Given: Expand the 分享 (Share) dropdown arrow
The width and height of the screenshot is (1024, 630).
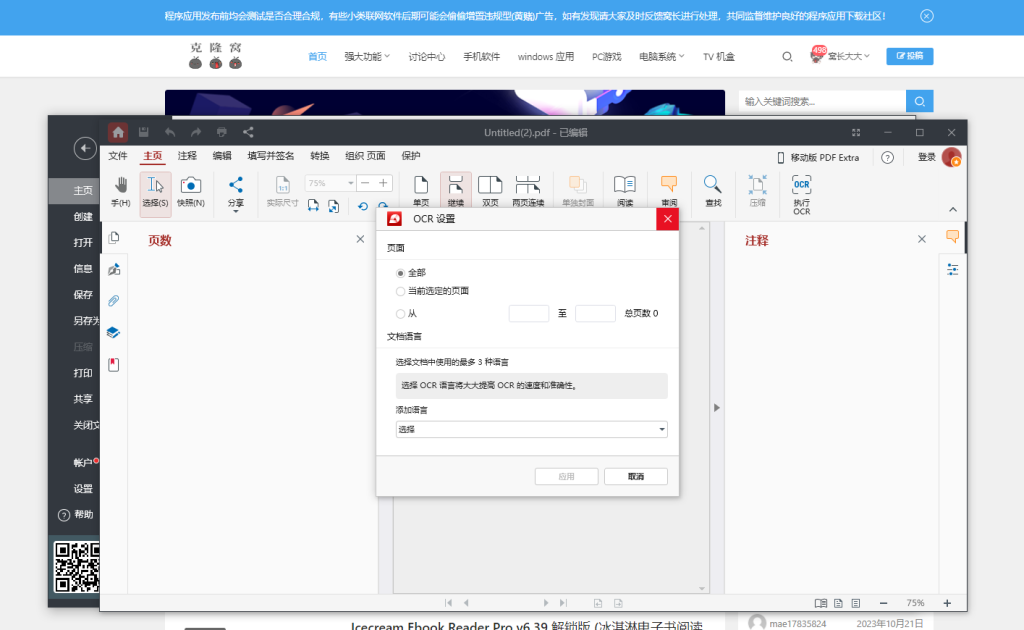Looking at the screenshot, I should 236,212.
